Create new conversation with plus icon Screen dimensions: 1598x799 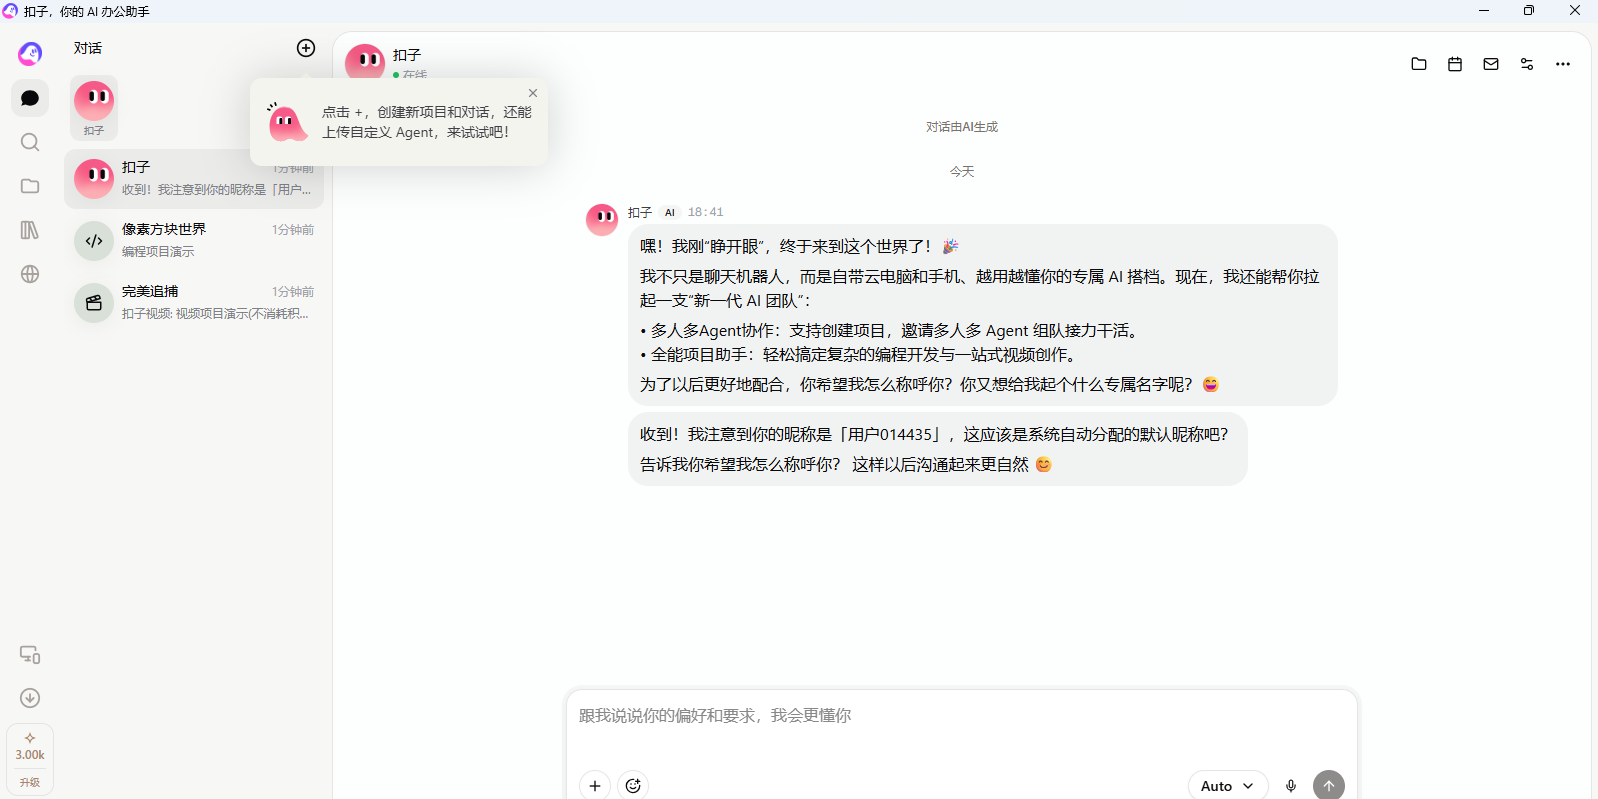(306, 48)
